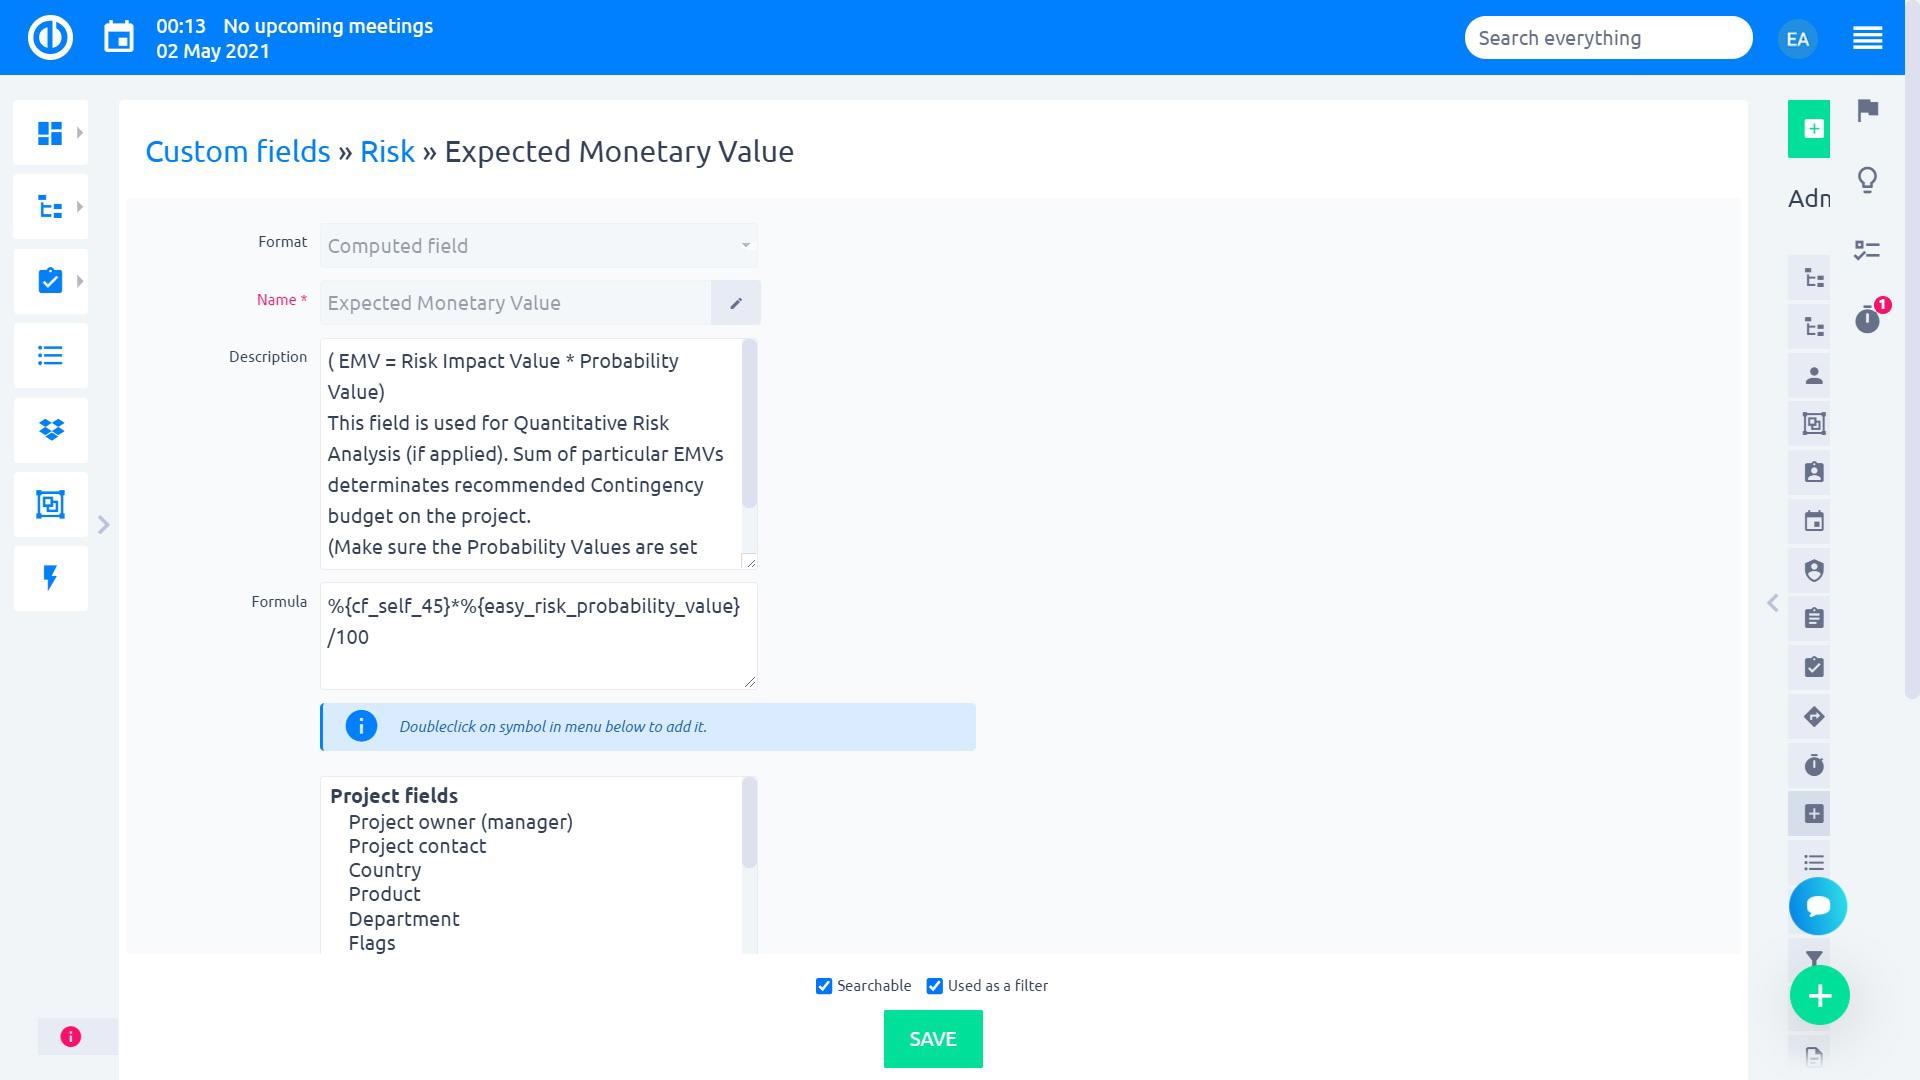The height and width of the screenshot is (1080, 1920).
Task: Open the Format Computed field dropdown
Action: click(x=538, y=246)
